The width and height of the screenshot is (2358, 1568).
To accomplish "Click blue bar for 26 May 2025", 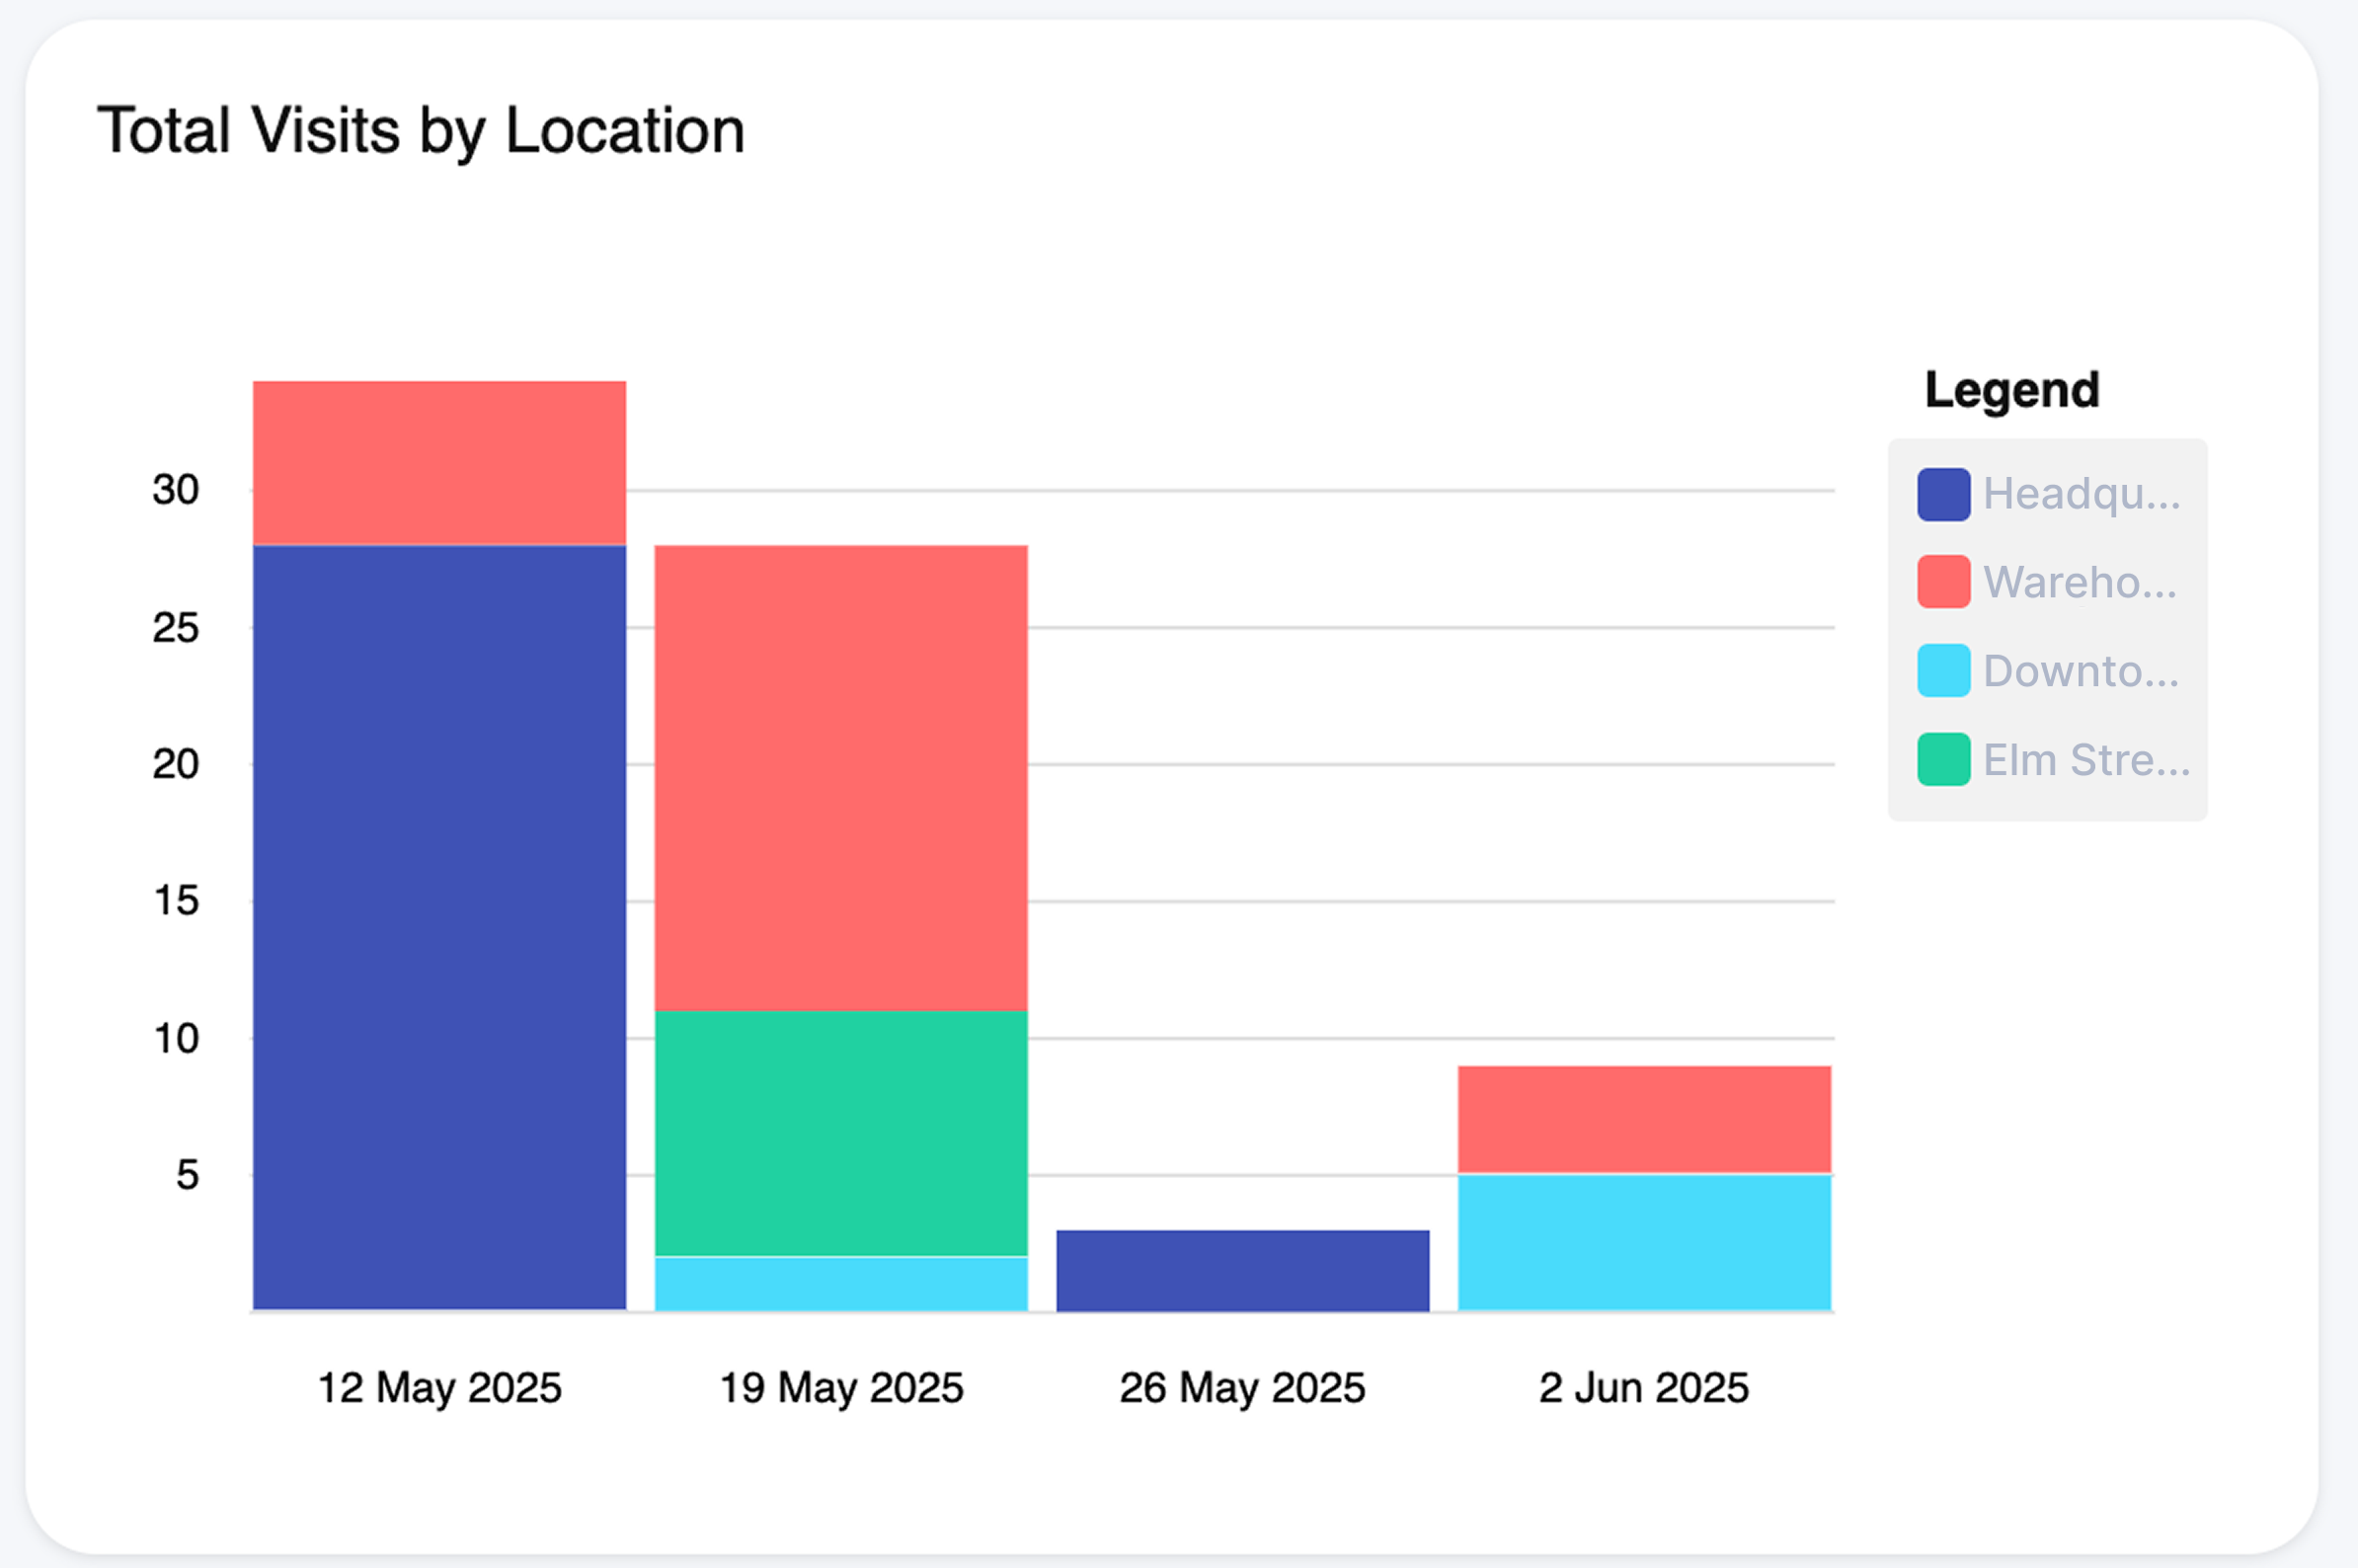I will coord(1242,1270).
